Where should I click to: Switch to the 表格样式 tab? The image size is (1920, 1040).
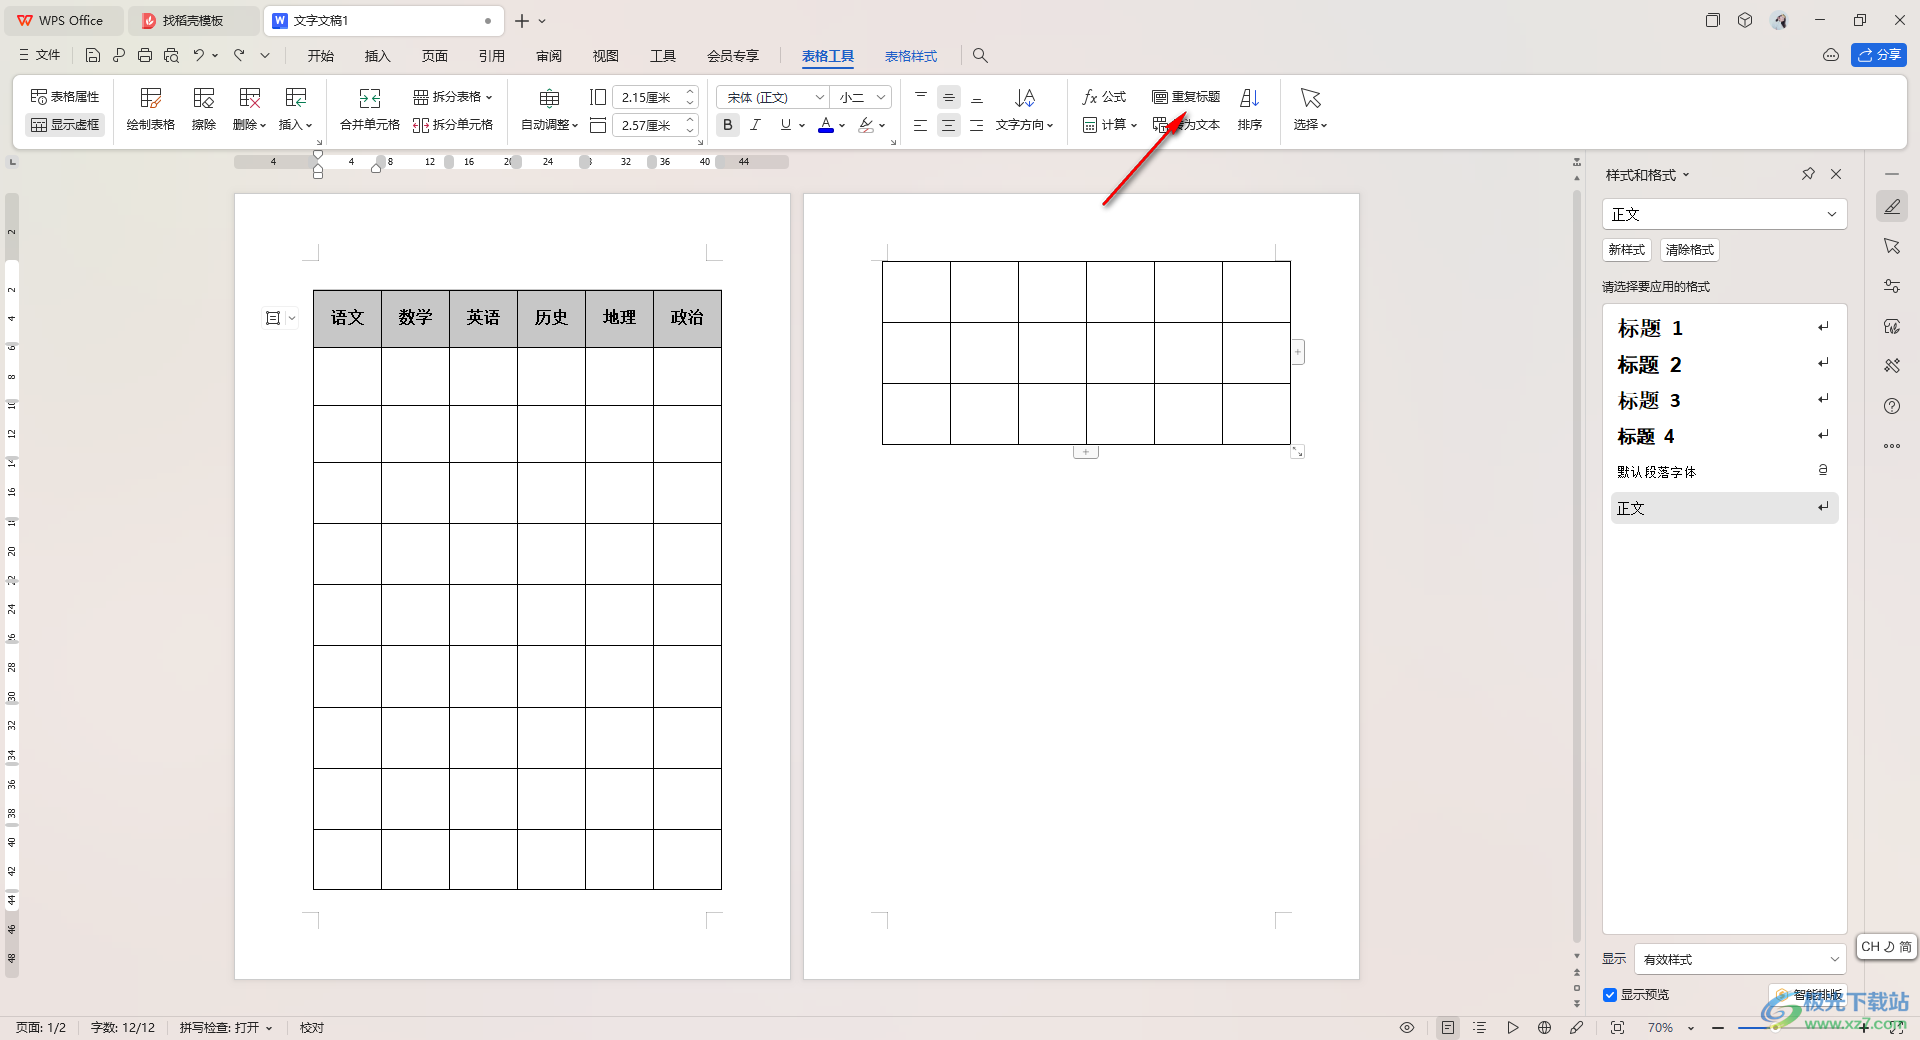tap(911, 56)
